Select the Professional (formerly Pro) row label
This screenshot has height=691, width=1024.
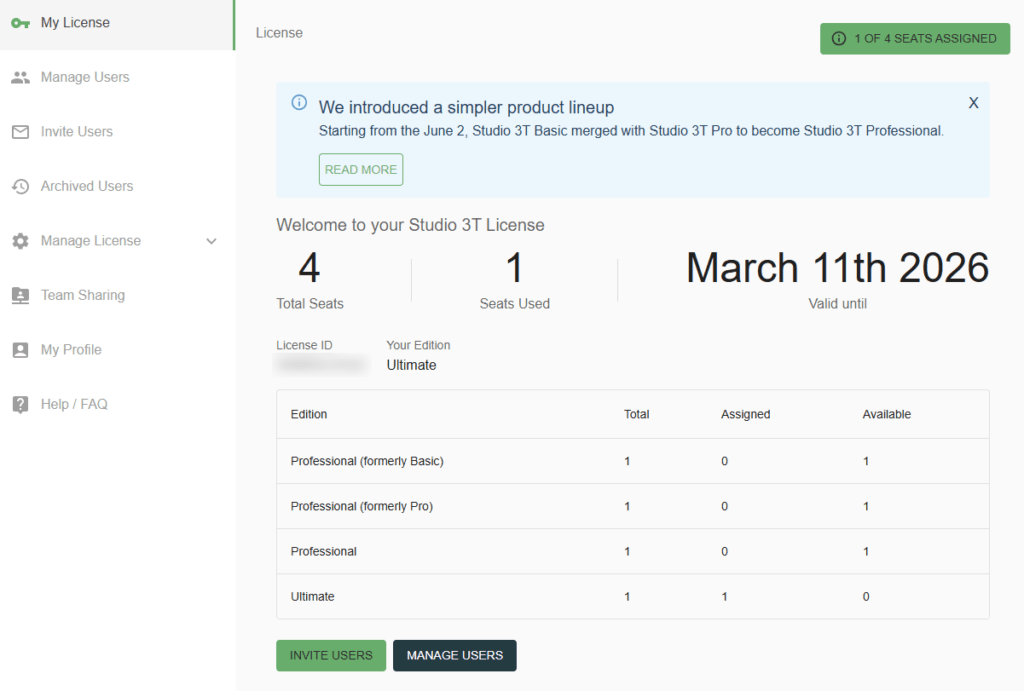(x=362, y=506)
